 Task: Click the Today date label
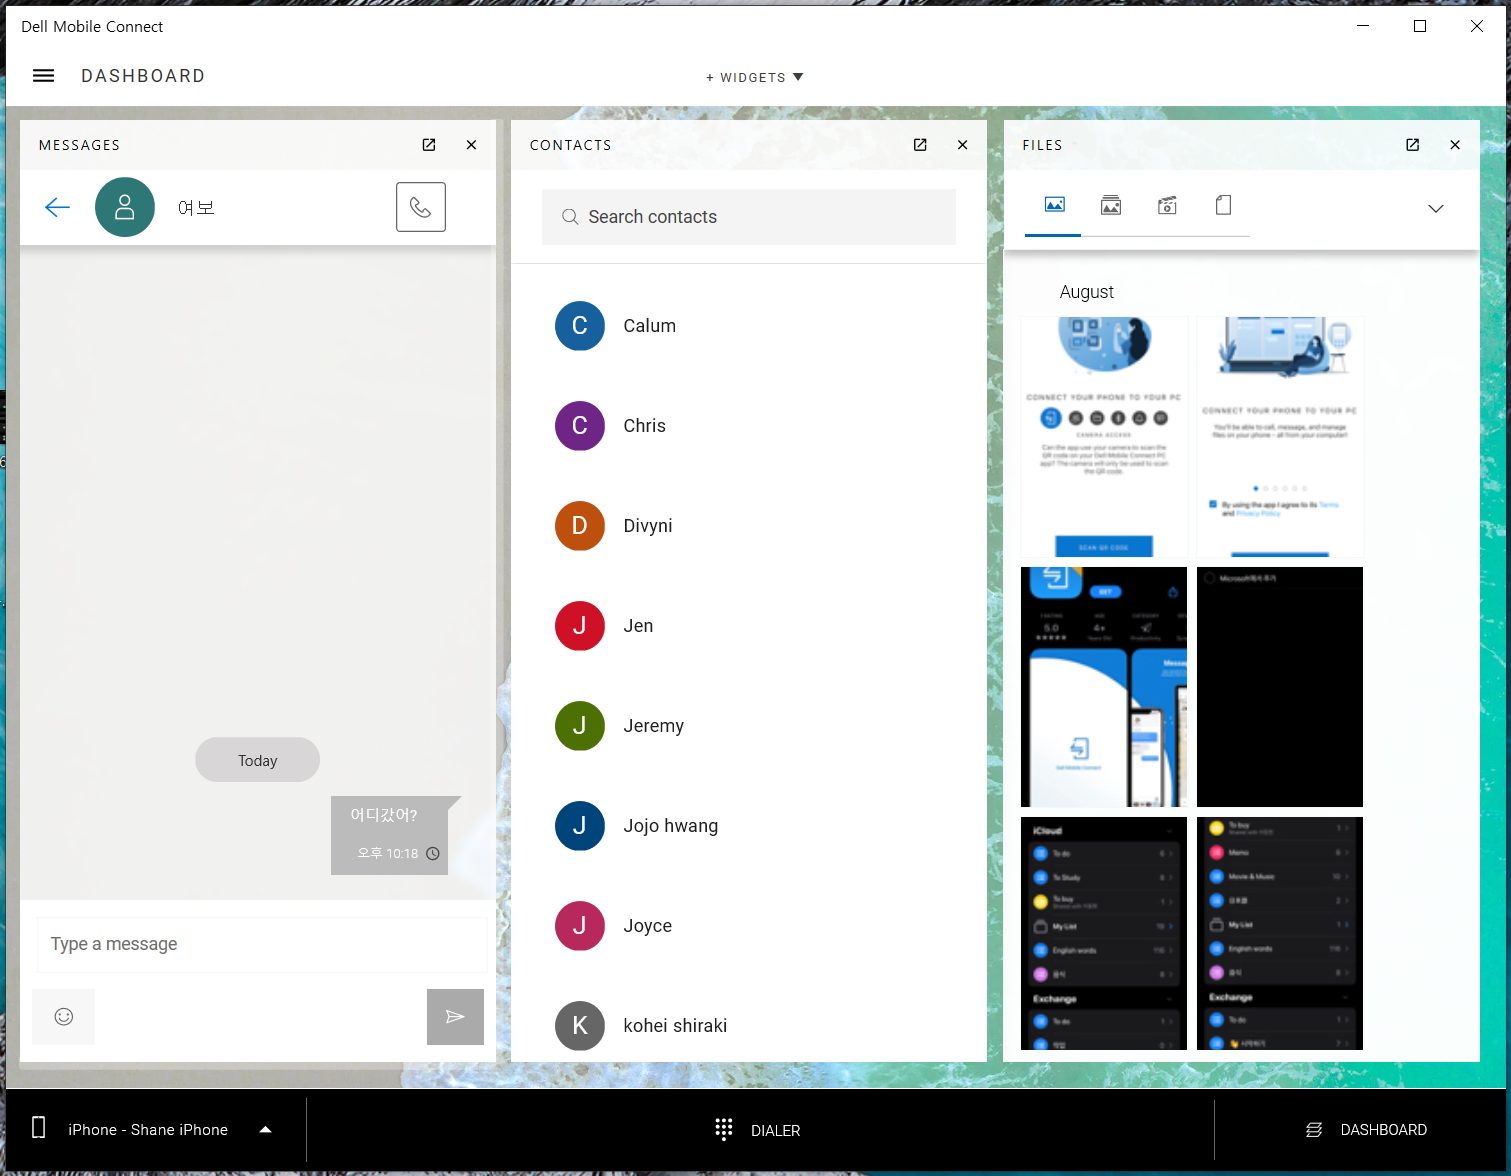click(258, 761)
